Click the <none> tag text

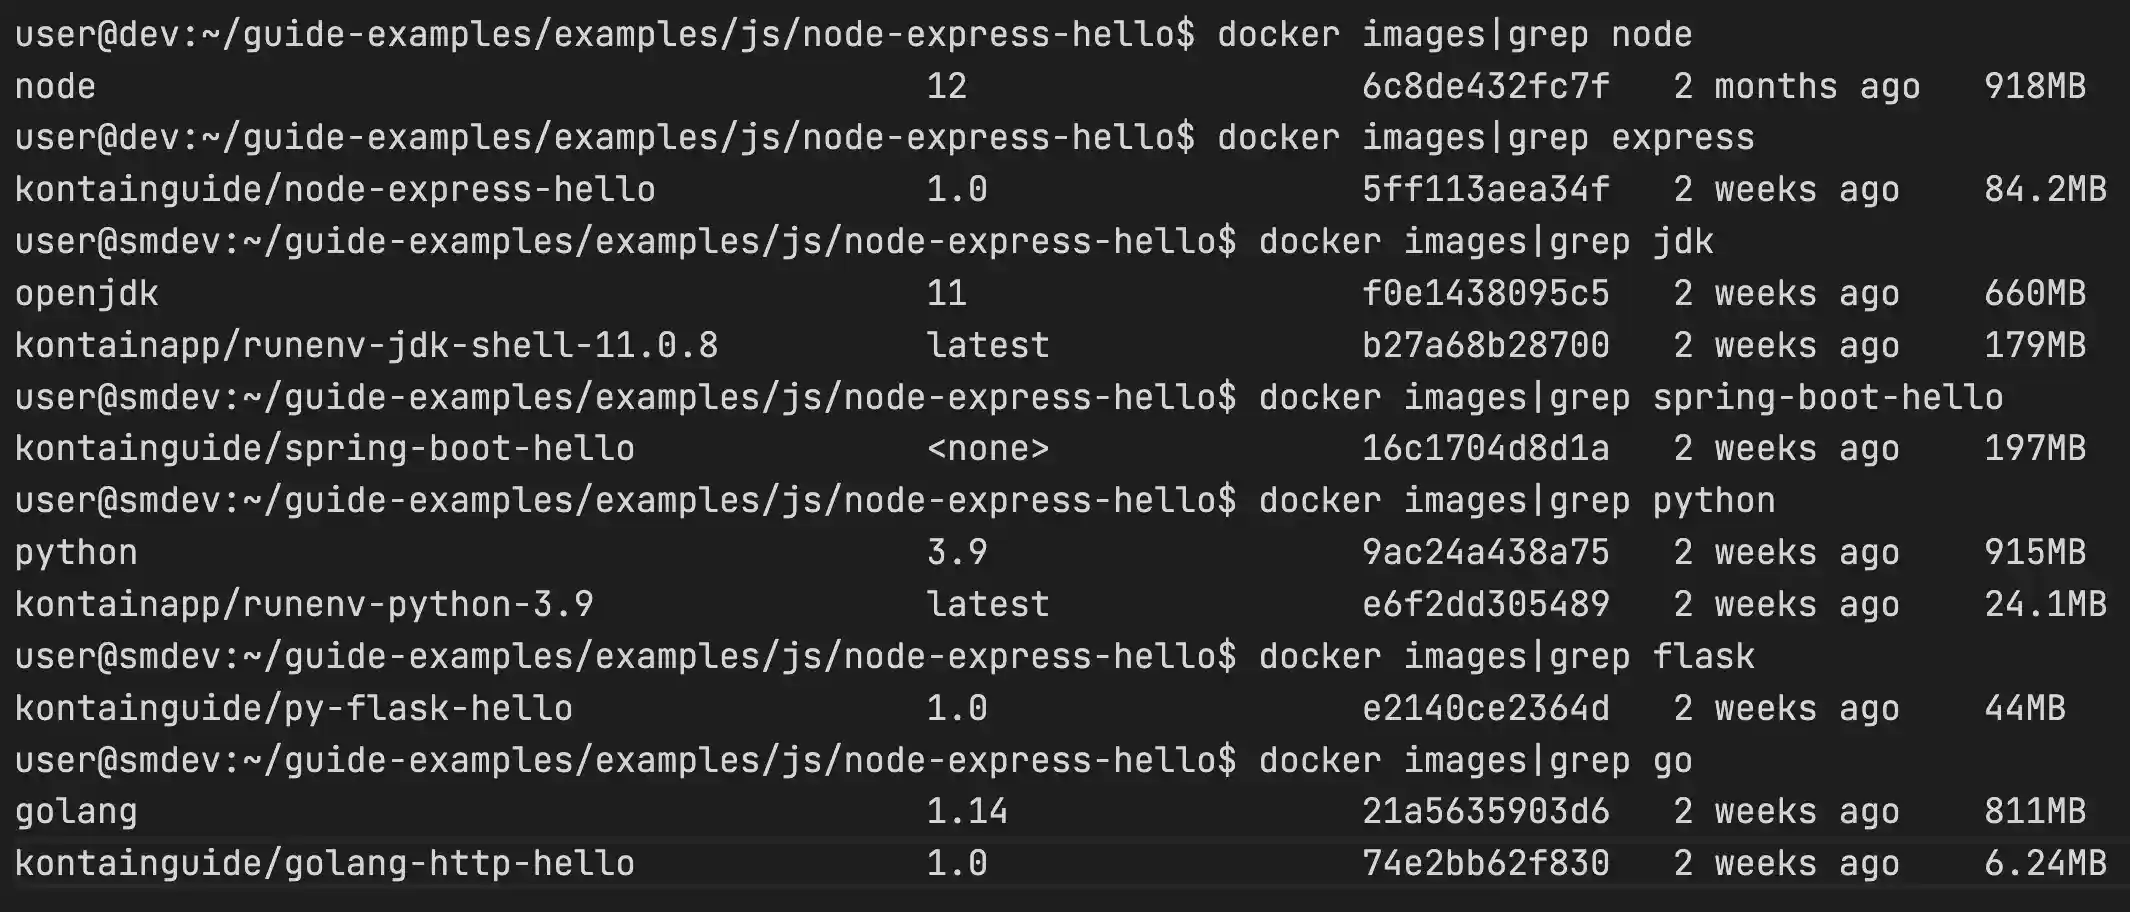tap(987, 449)
